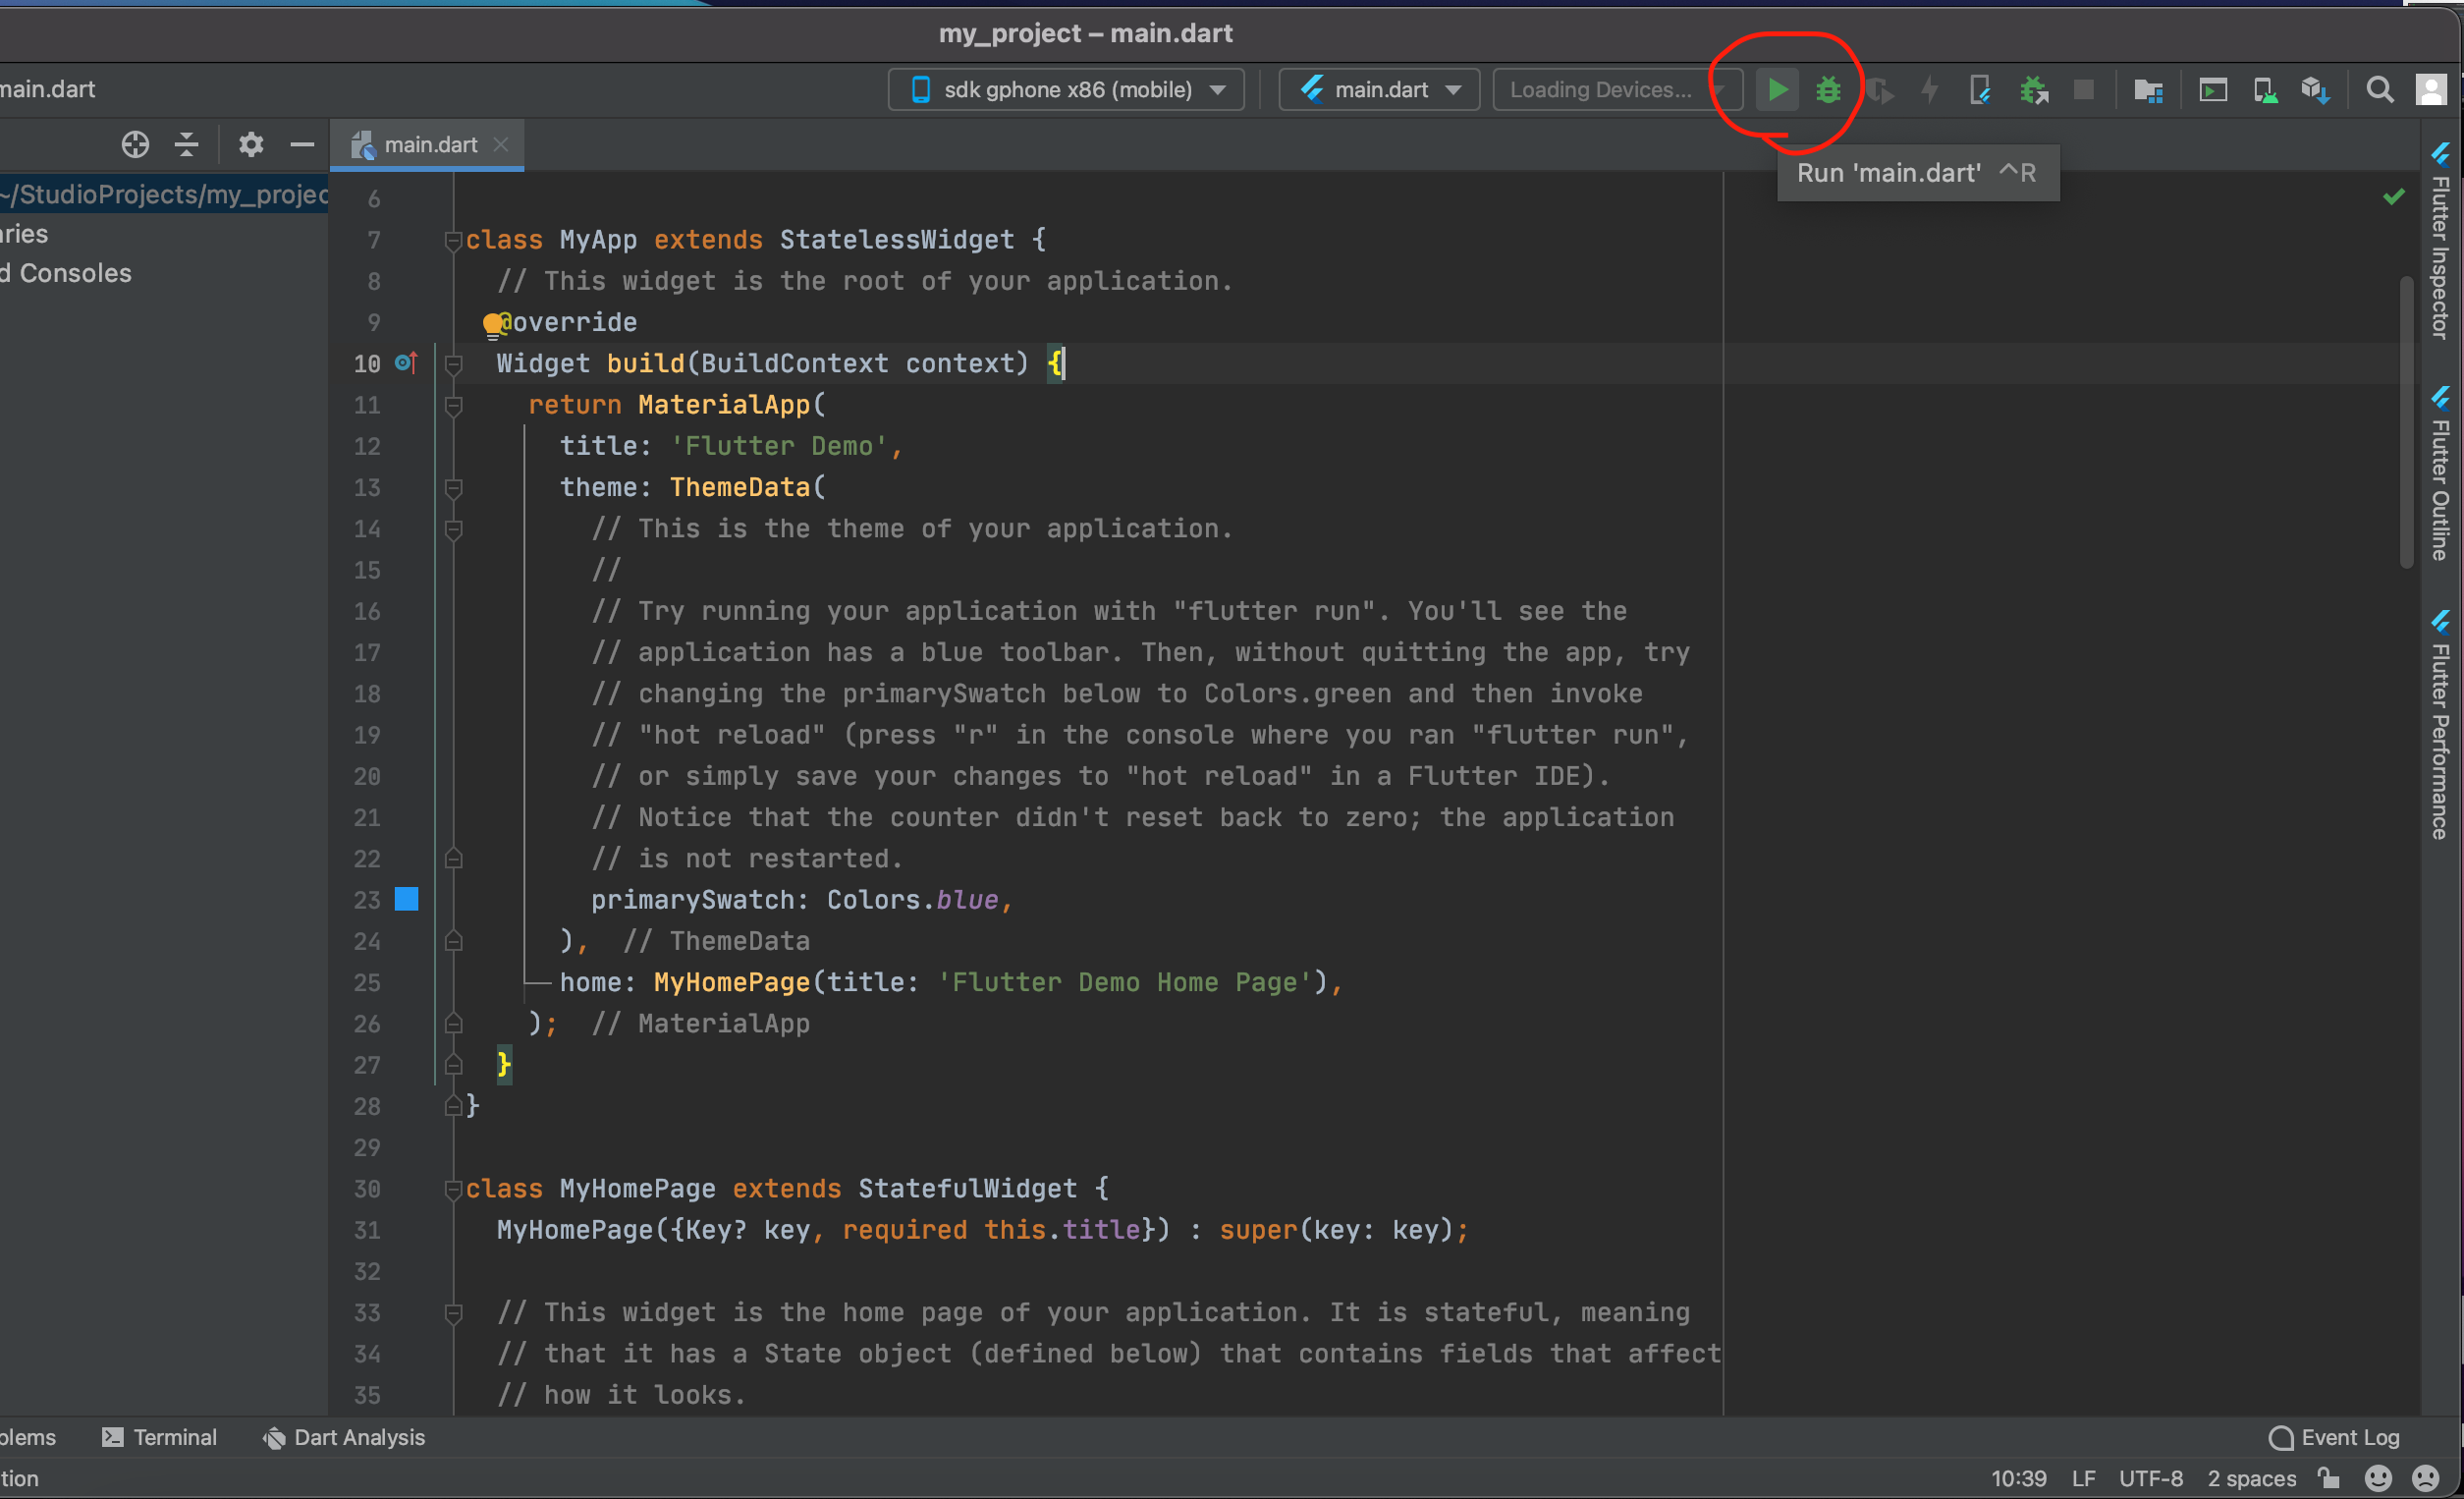This screenshot has width=2464, height=1499.
Task: Open the Terminal tool window tab
Action: click(x=160, y=1437)
